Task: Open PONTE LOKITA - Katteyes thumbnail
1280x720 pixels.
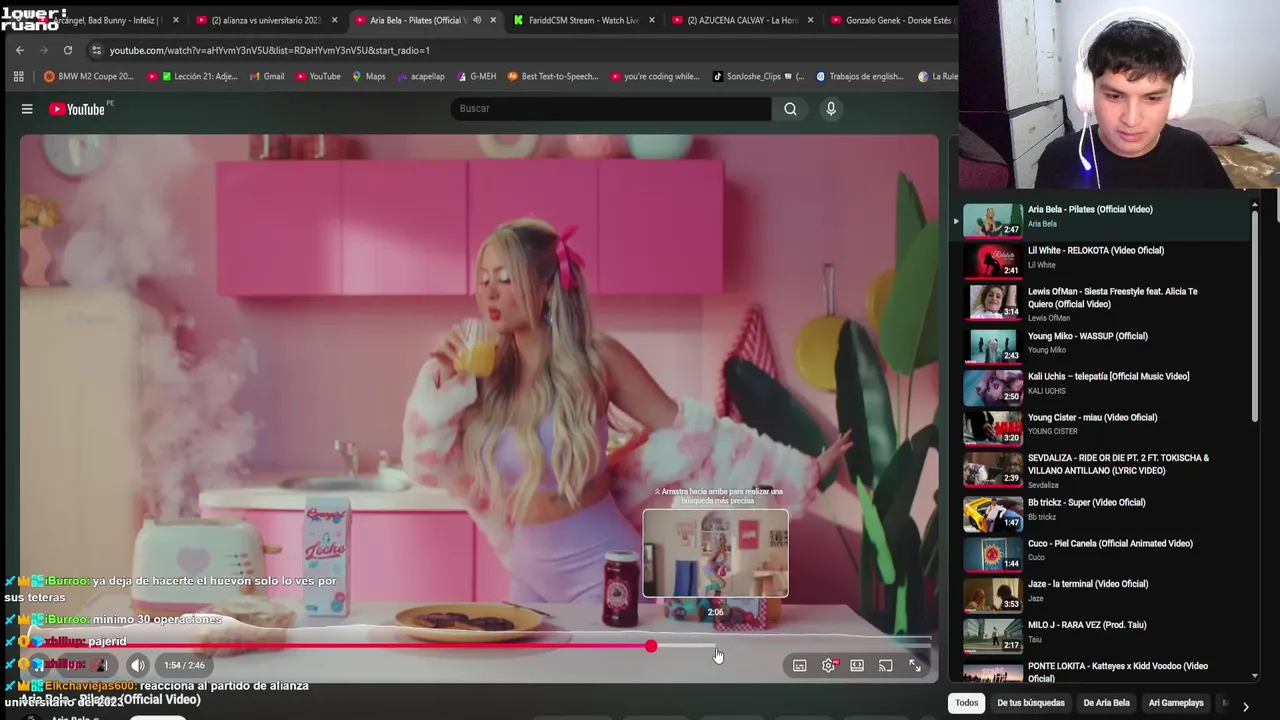Action: point(992,673)
